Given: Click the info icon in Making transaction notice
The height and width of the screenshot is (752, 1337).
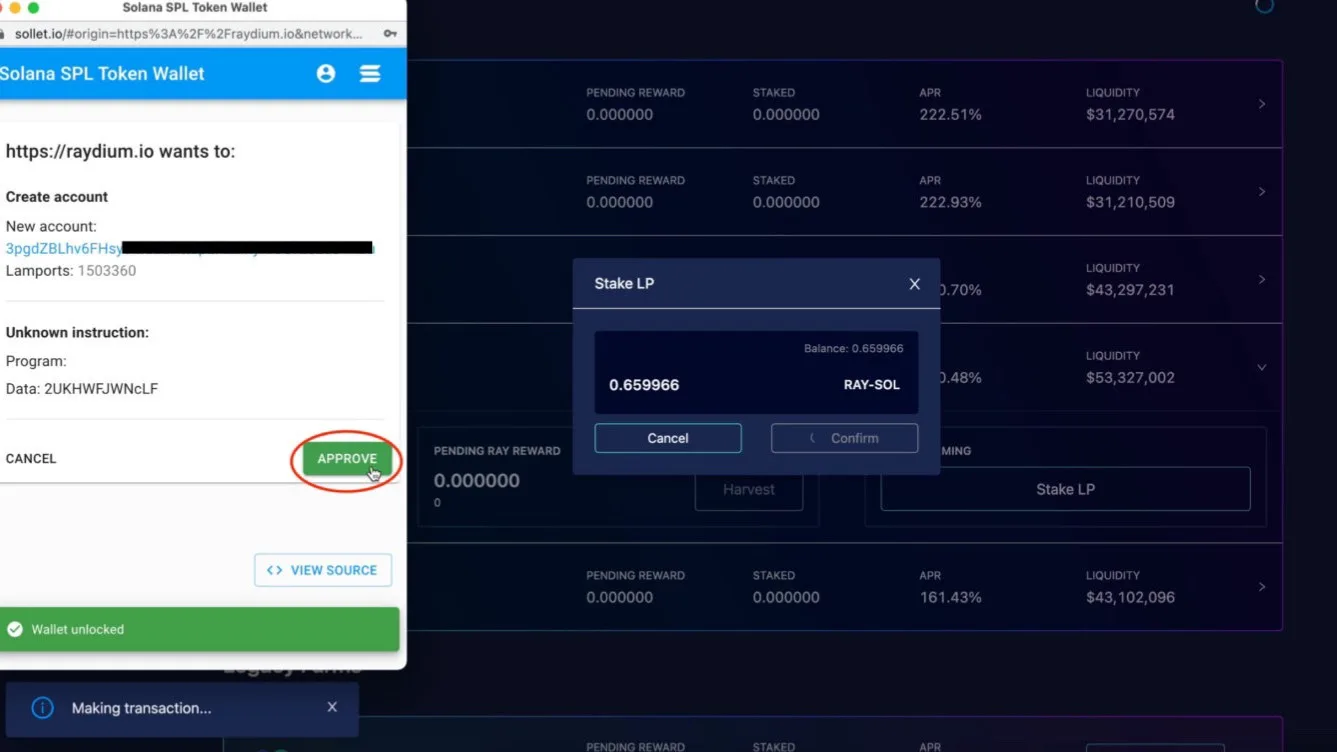Looking at the screenshot, I should [x=42, y=708].
